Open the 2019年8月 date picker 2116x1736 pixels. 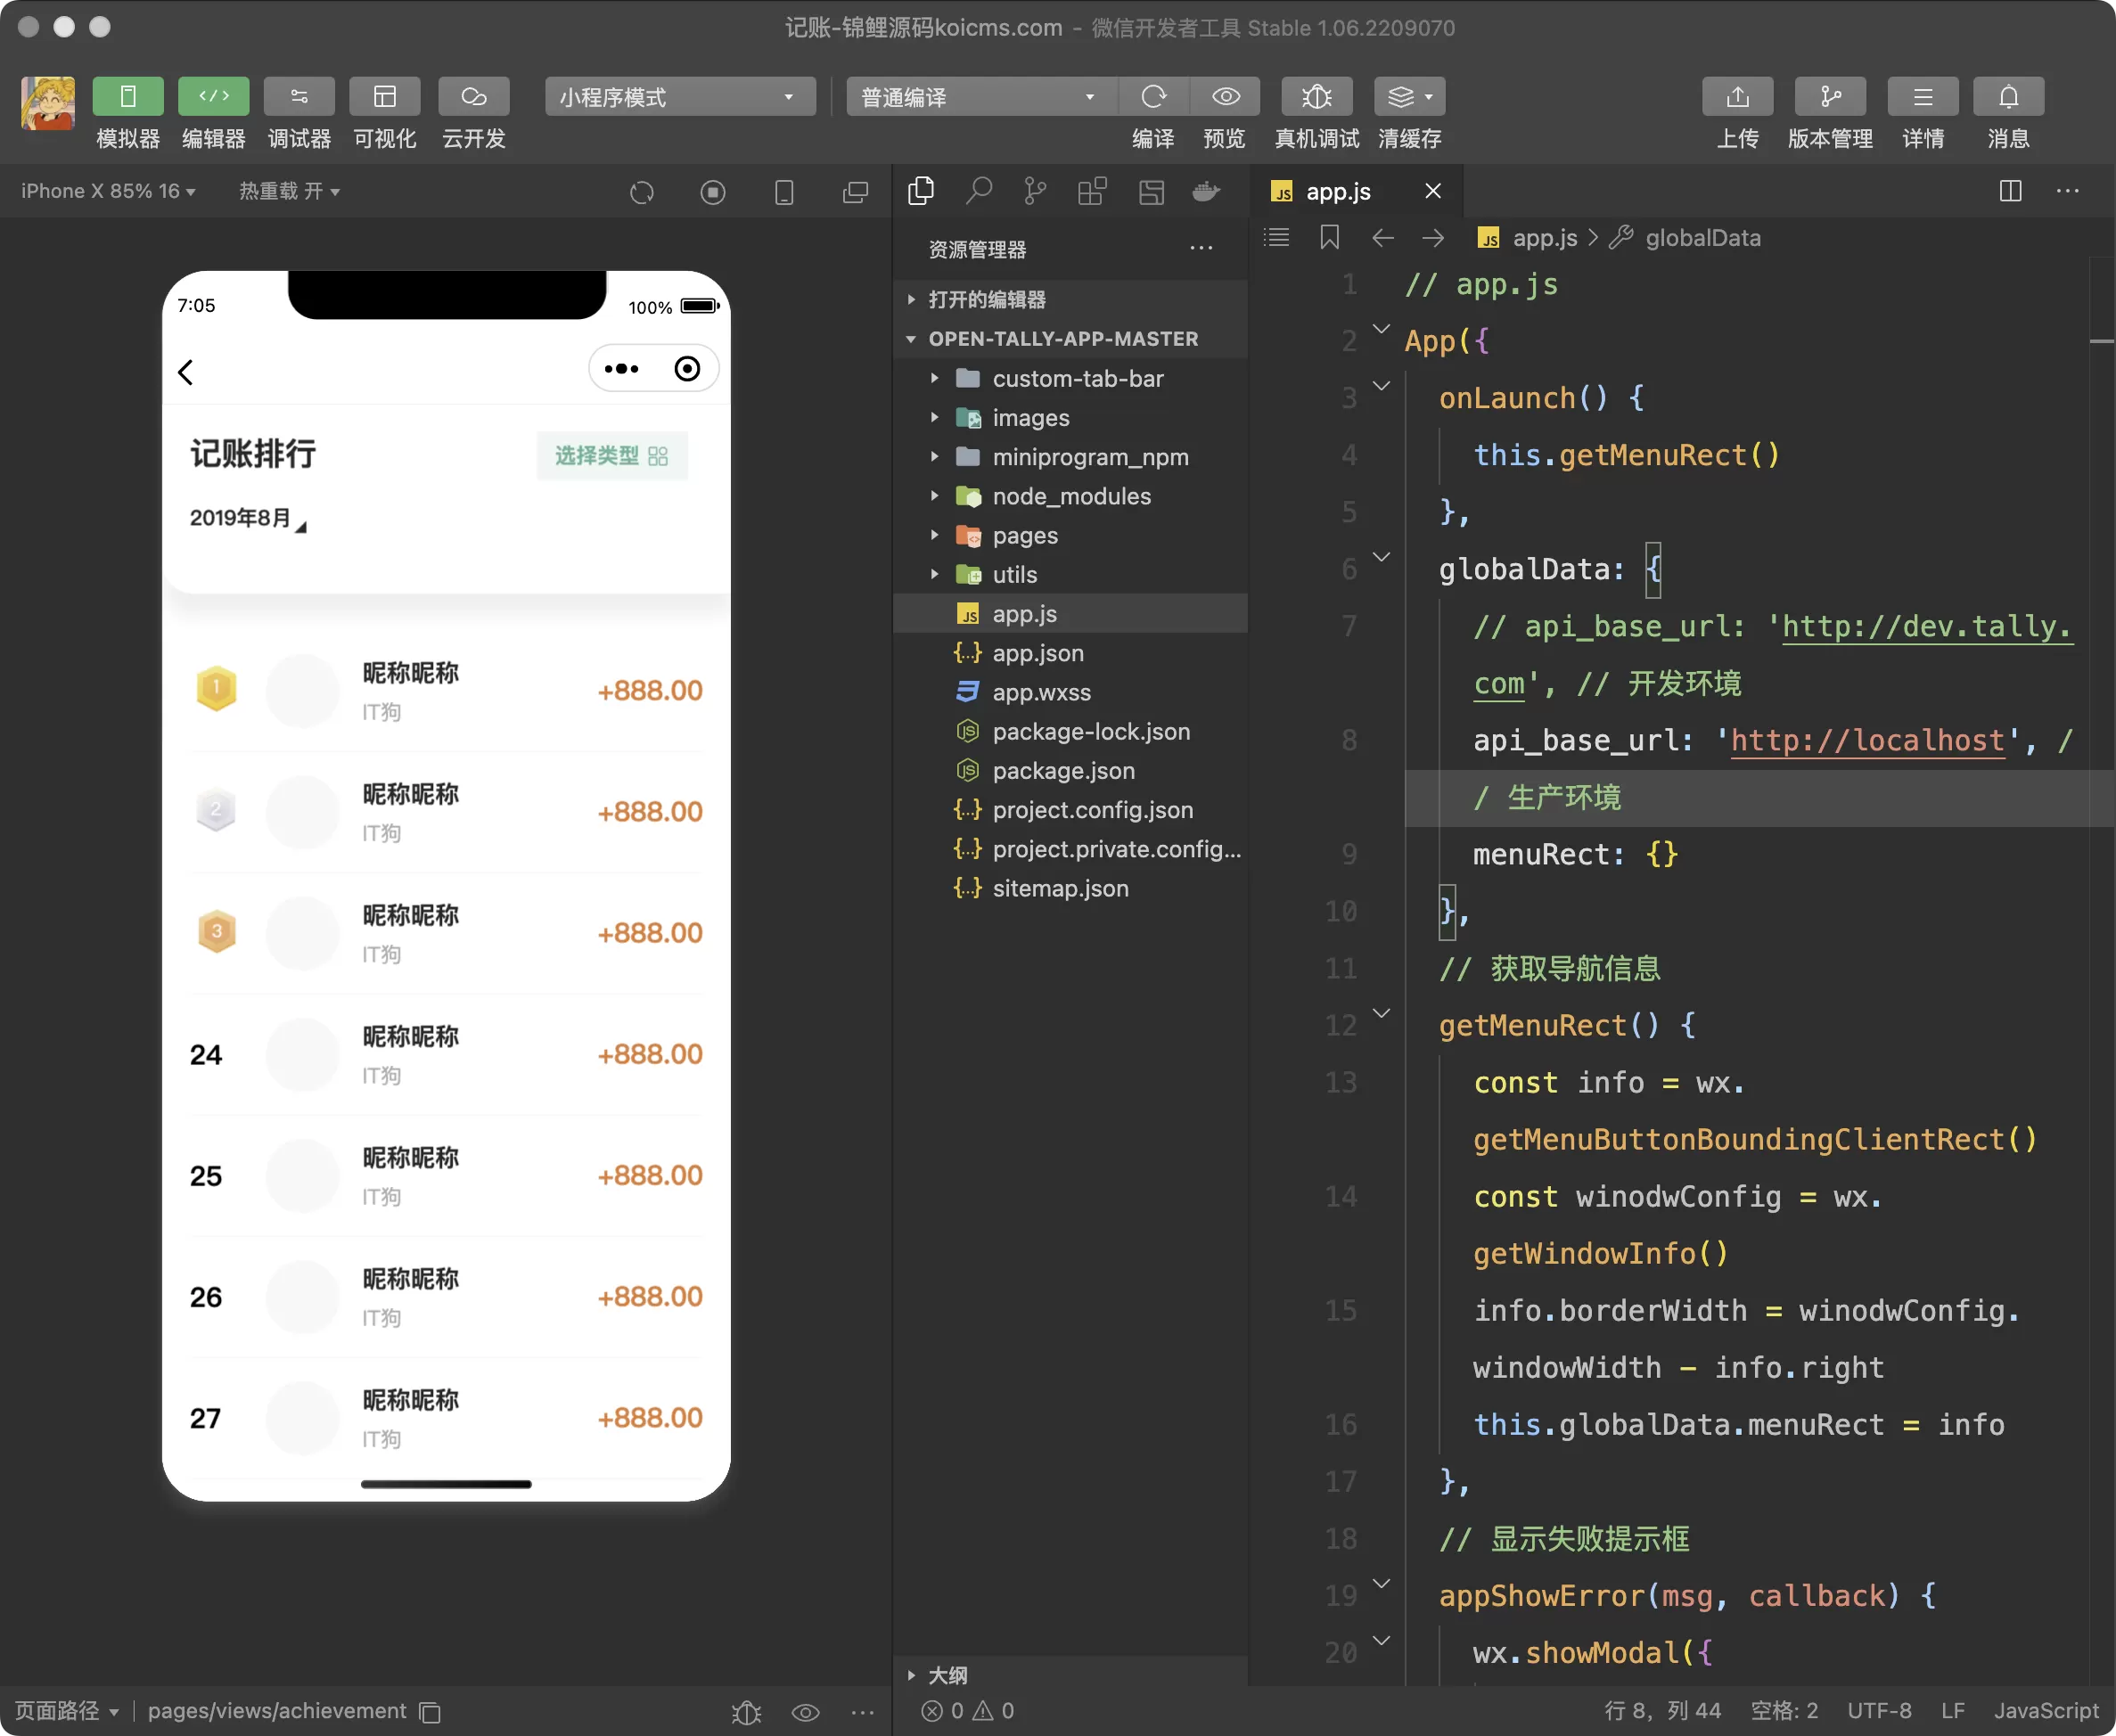pos(248,518)
